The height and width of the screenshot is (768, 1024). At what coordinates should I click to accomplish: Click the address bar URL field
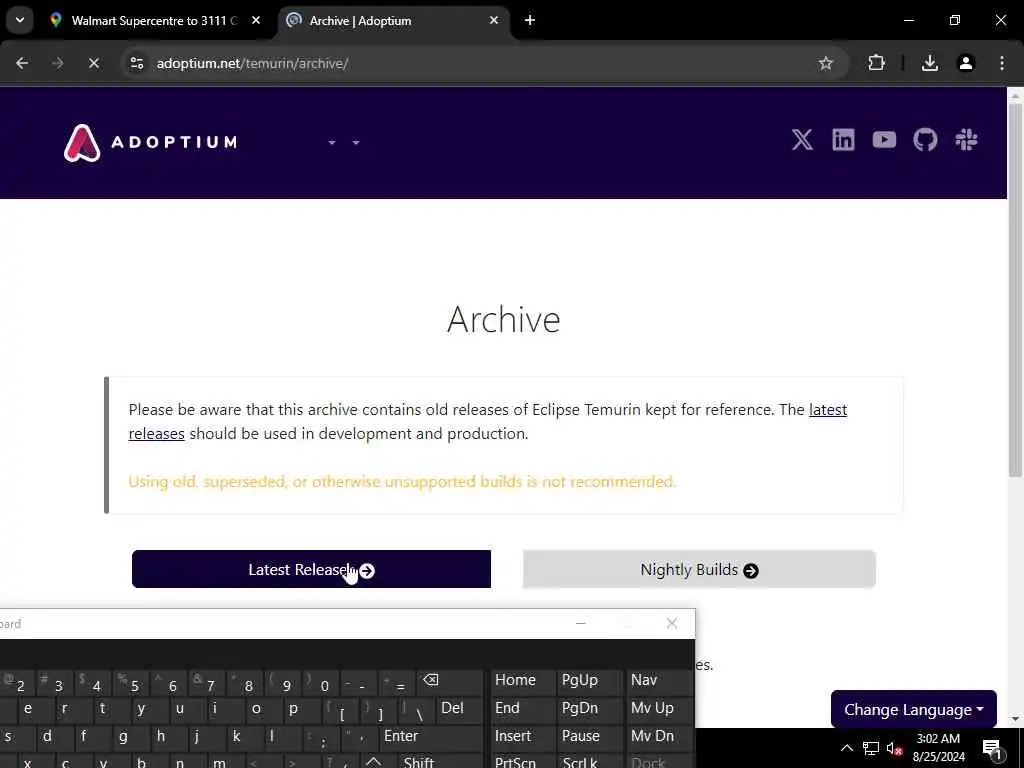click(470, 63)
